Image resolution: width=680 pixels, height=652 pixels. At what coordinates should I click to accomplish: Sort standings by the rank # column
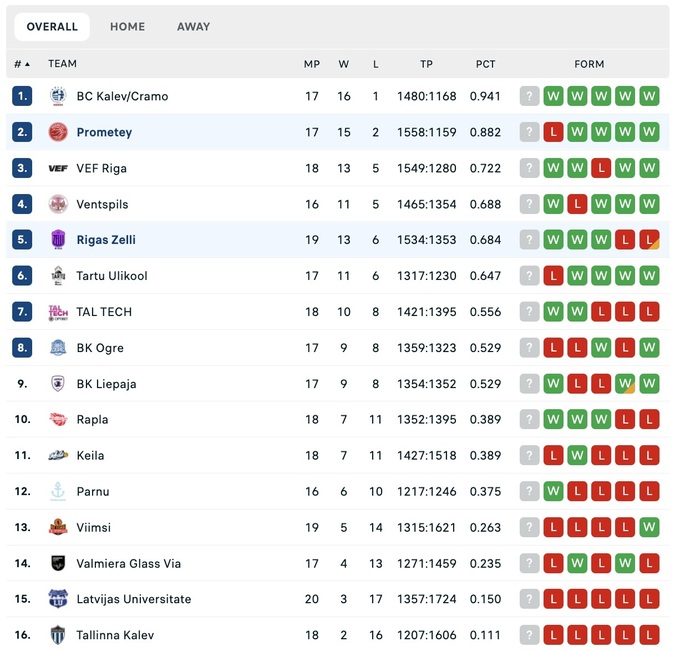pos(21,64)
